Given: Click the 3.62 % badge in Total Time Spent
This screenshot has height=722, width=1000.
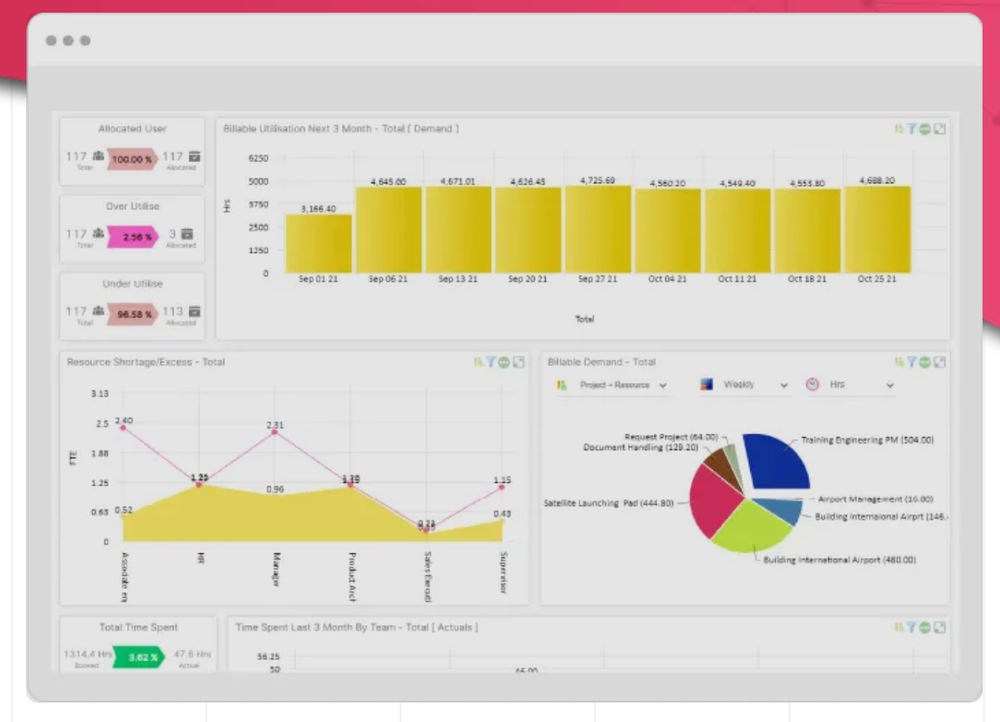Looking at the screenshot, I should click(138, 657).
